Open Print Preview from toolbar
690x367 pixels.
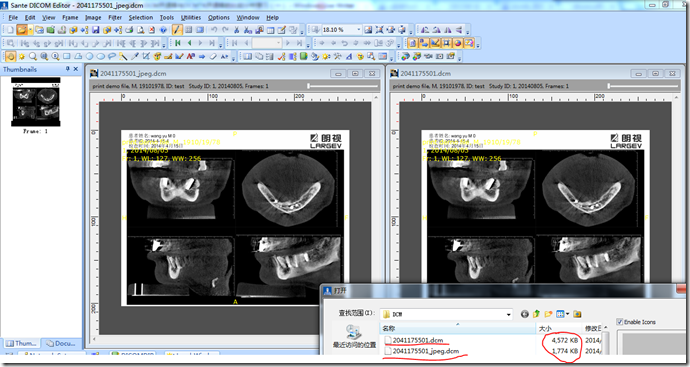(x=140, y=30)
